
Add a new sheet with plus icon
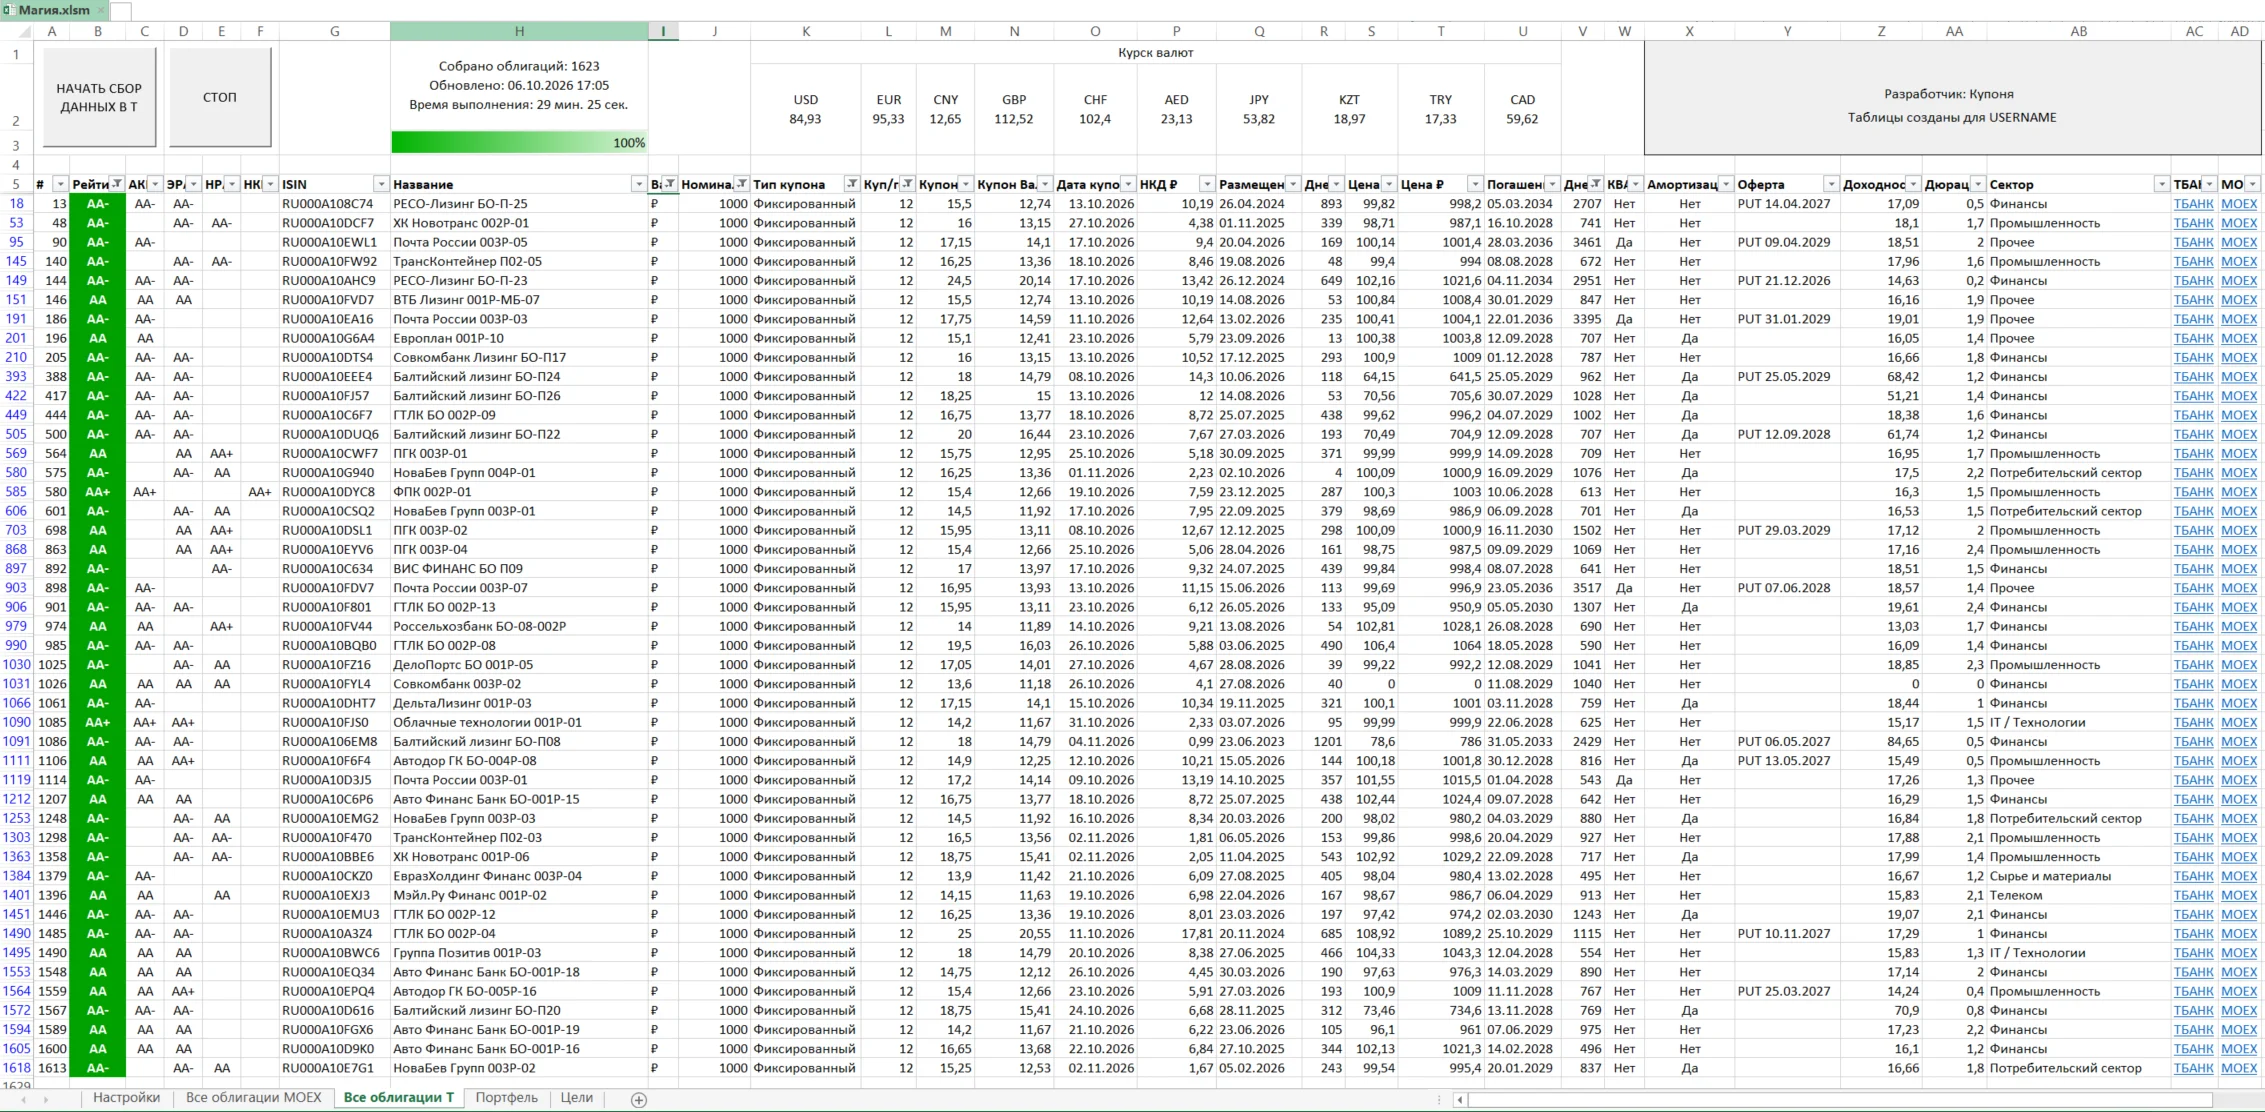click(x=639, y=1099)
